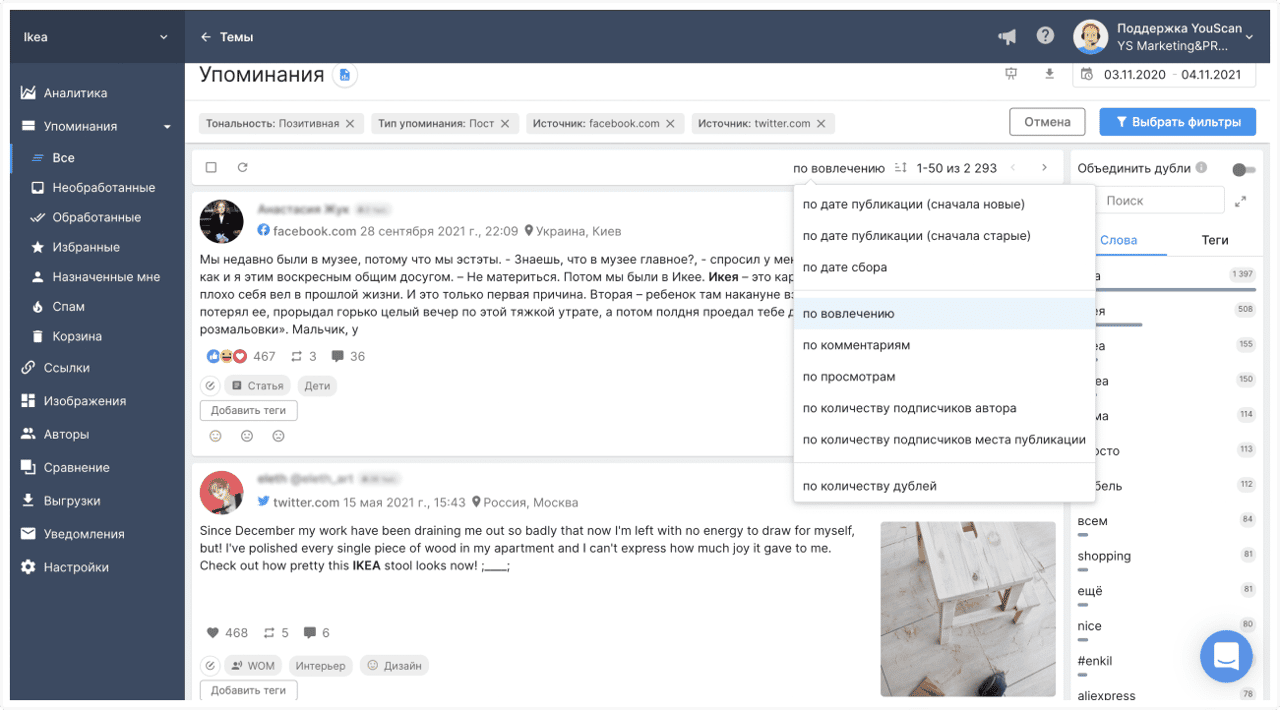Click the heart likes icon on tweet
Viewport: 1280px width, 710px height.
[x=212, y=633]
